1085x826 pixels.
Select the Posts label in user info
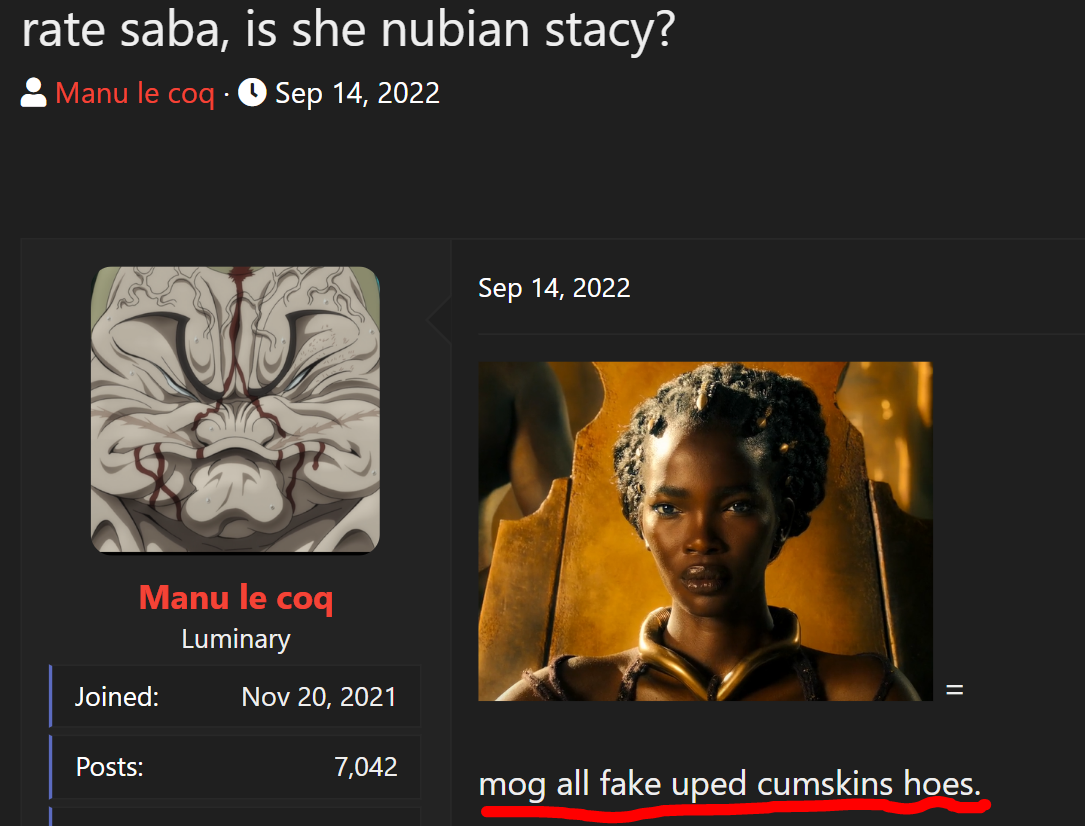click(109, 767)
